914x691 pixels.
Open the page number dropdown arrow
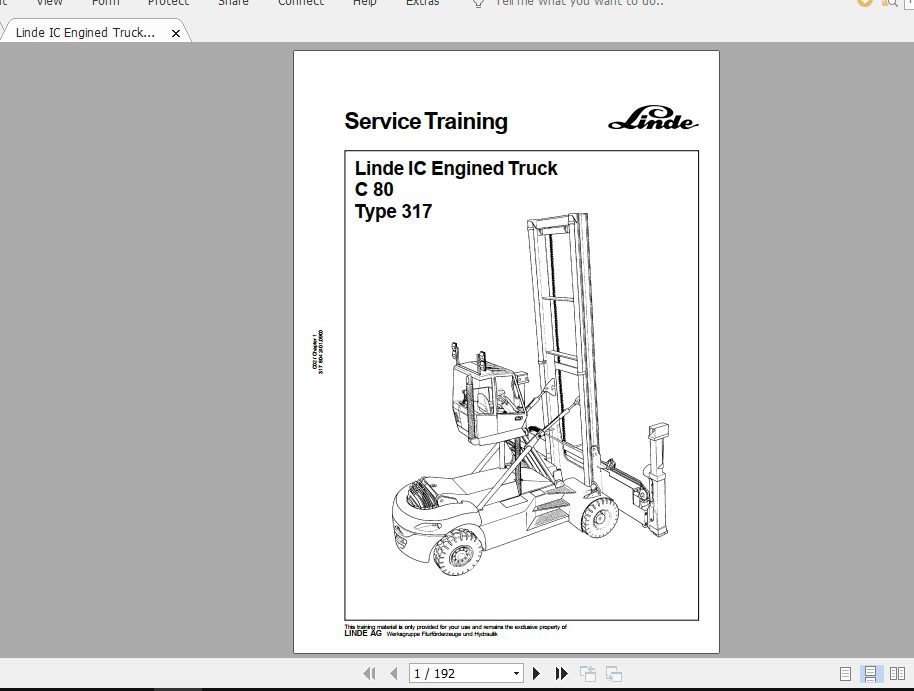[x=516, y=674]
